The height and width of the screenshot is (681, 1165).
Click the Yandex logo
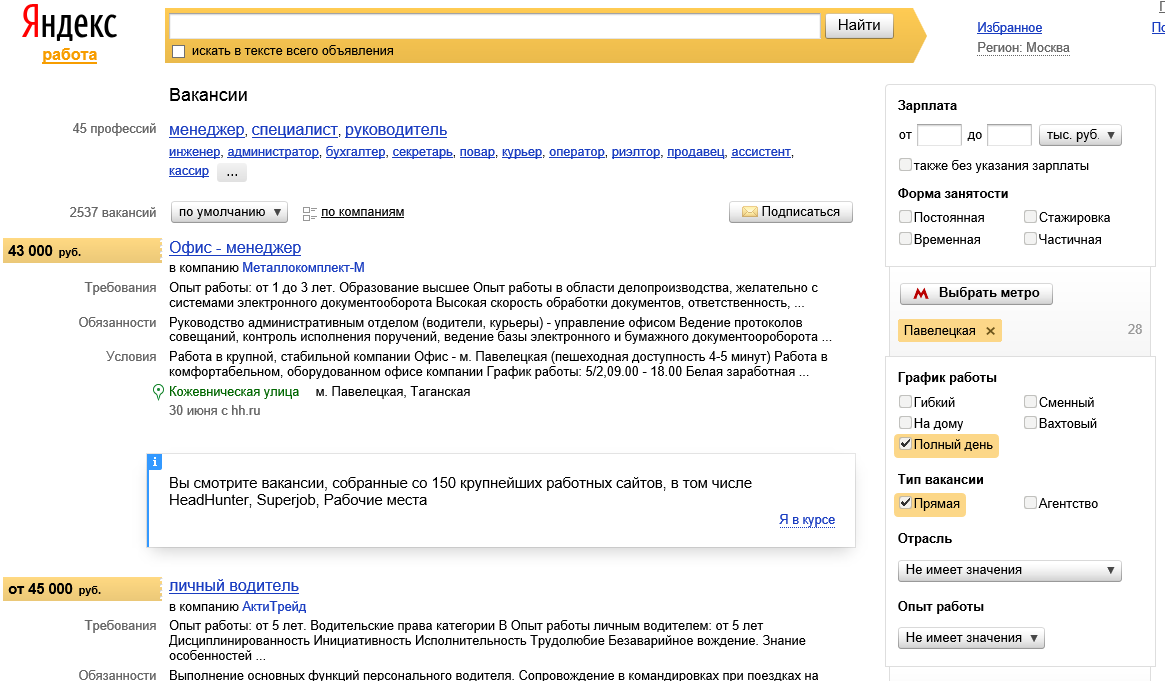[x=69, y=24]
